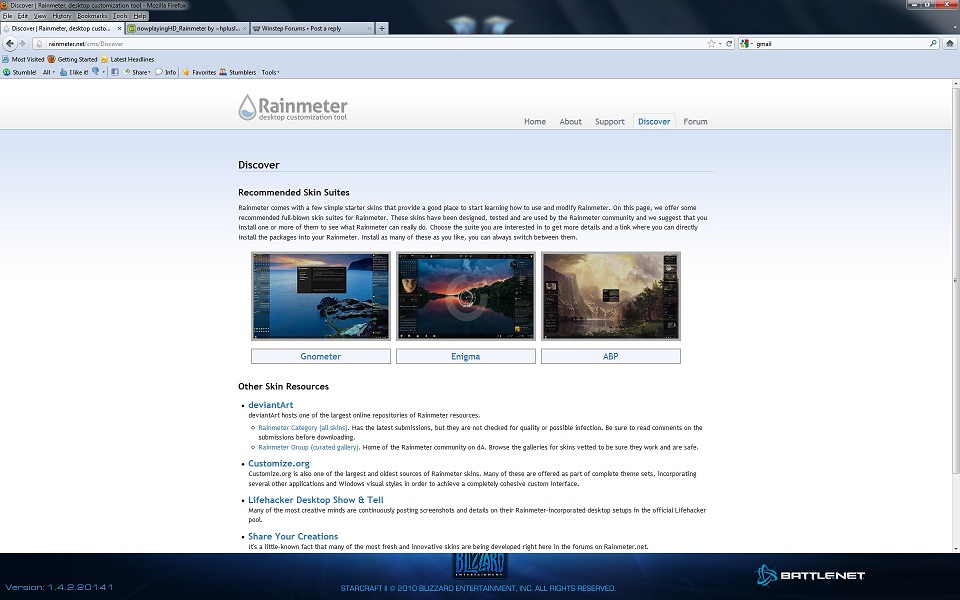Reload the page with refresh icon
Screen dimensions: 960x600
[729, 44]
